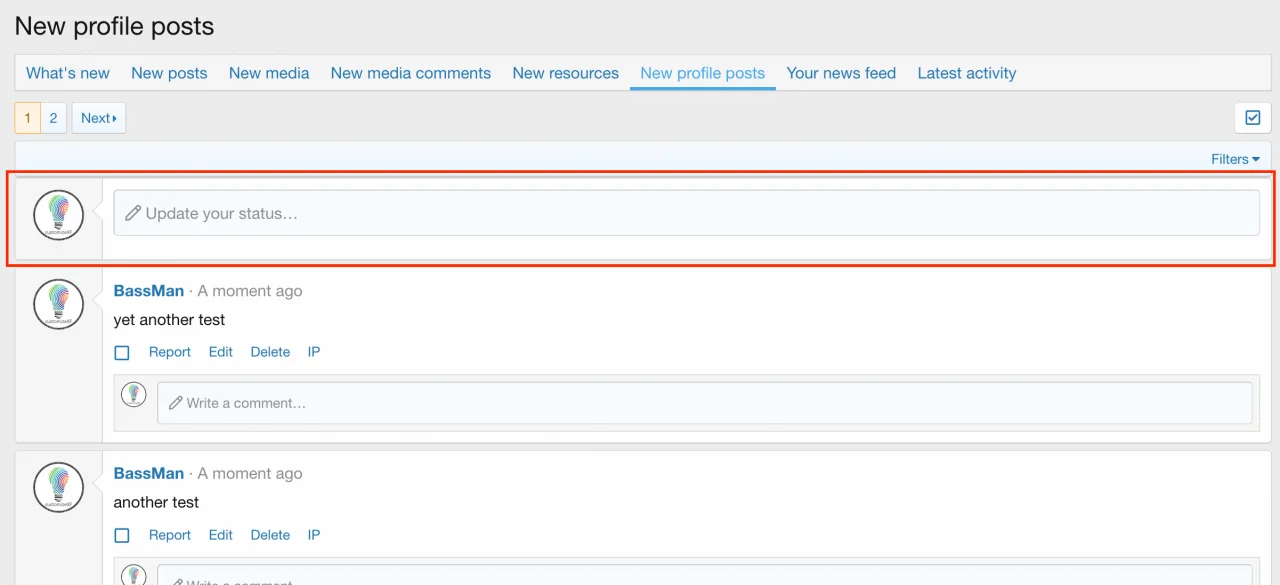The height and width of the screenshot is (585, 1280).
Task: Open the 'Latest activity' tab
Action: (966, 72)
